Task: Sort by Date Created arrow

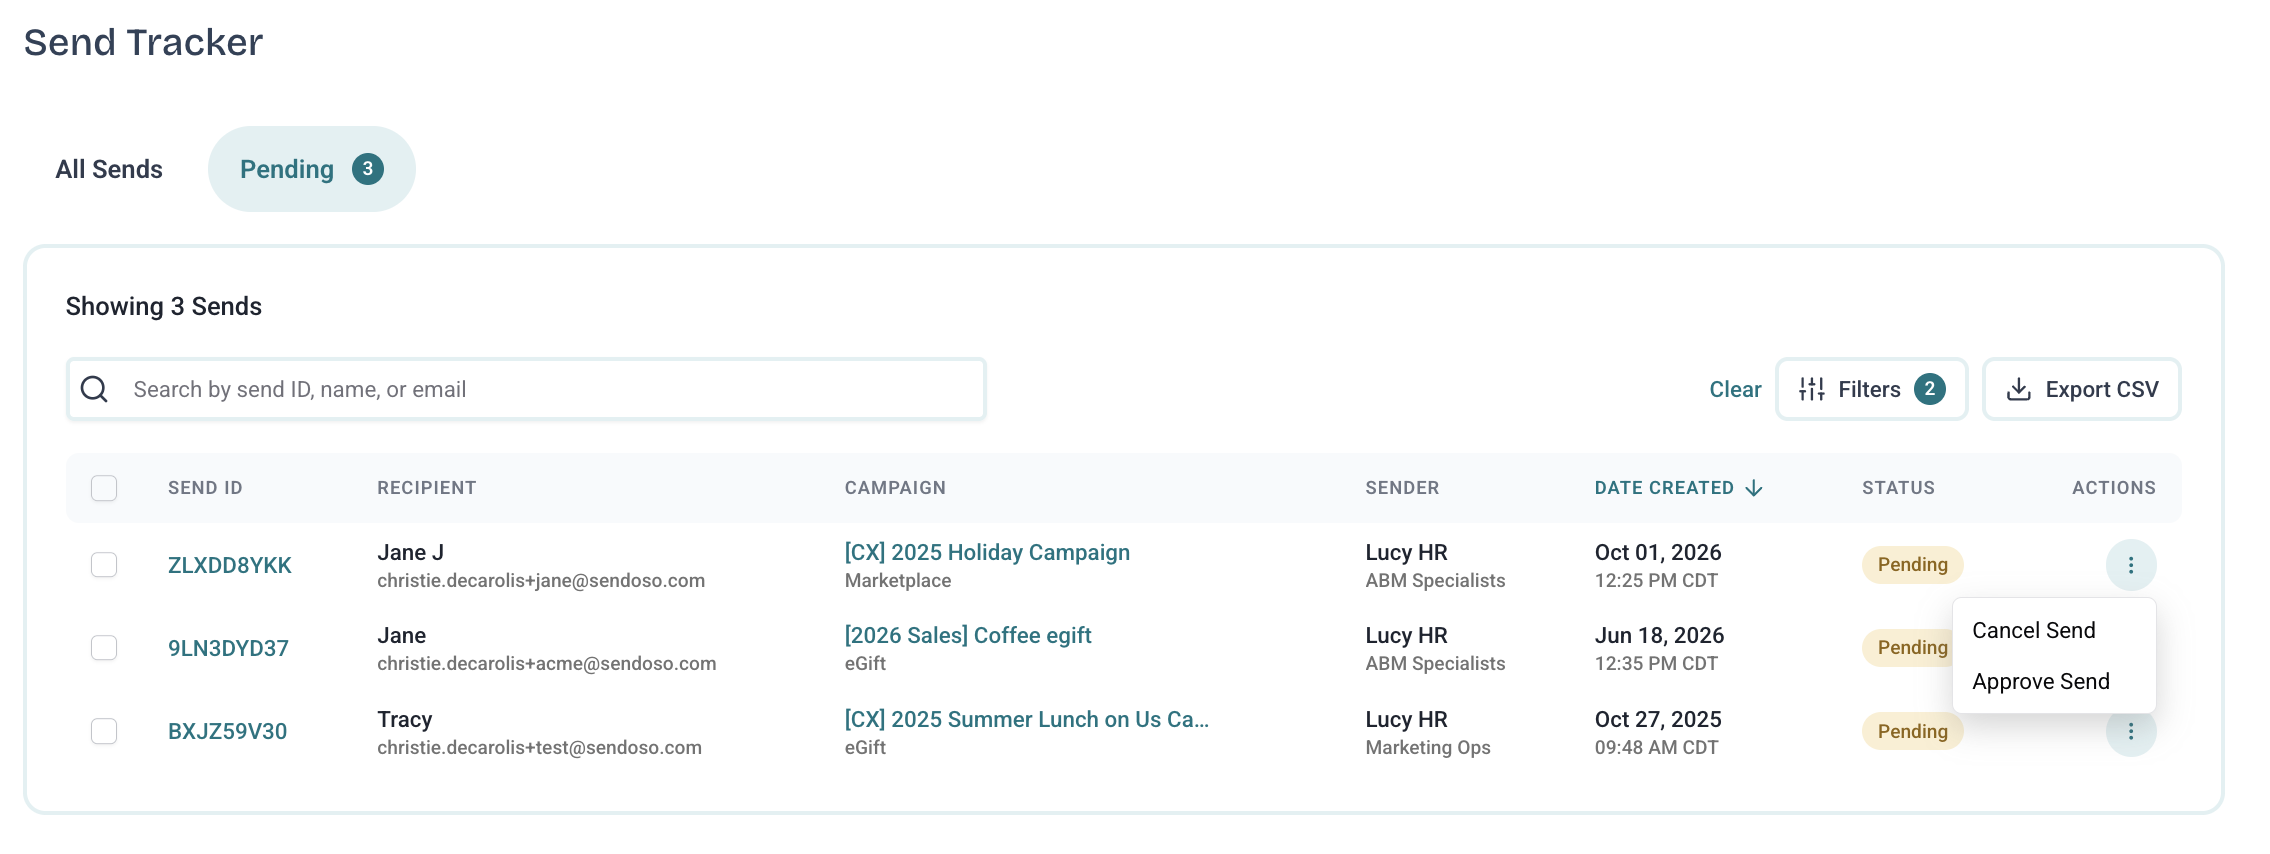Action: click(x=1754, y=488)
